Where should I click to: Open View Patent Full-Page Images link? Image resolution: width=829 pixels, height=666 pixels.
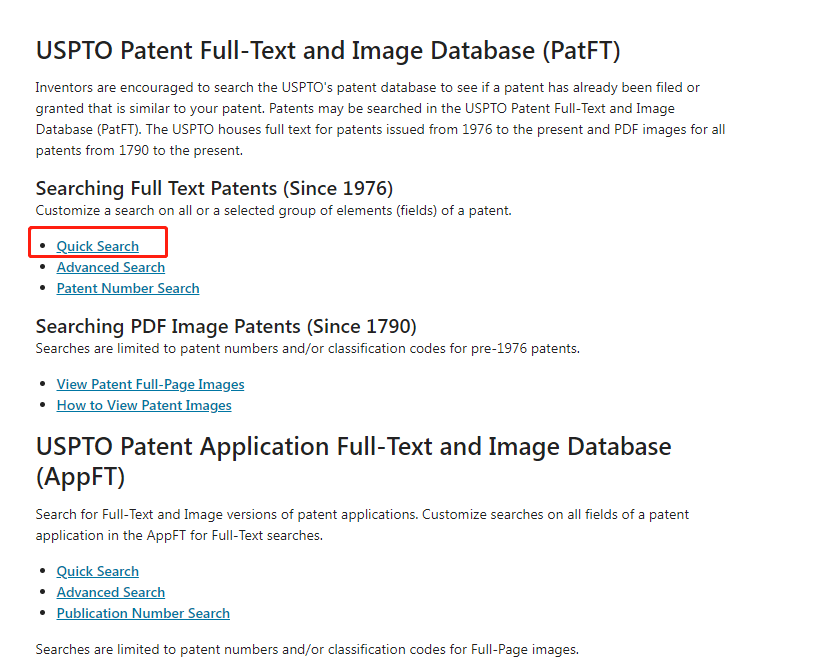(150, 384)
